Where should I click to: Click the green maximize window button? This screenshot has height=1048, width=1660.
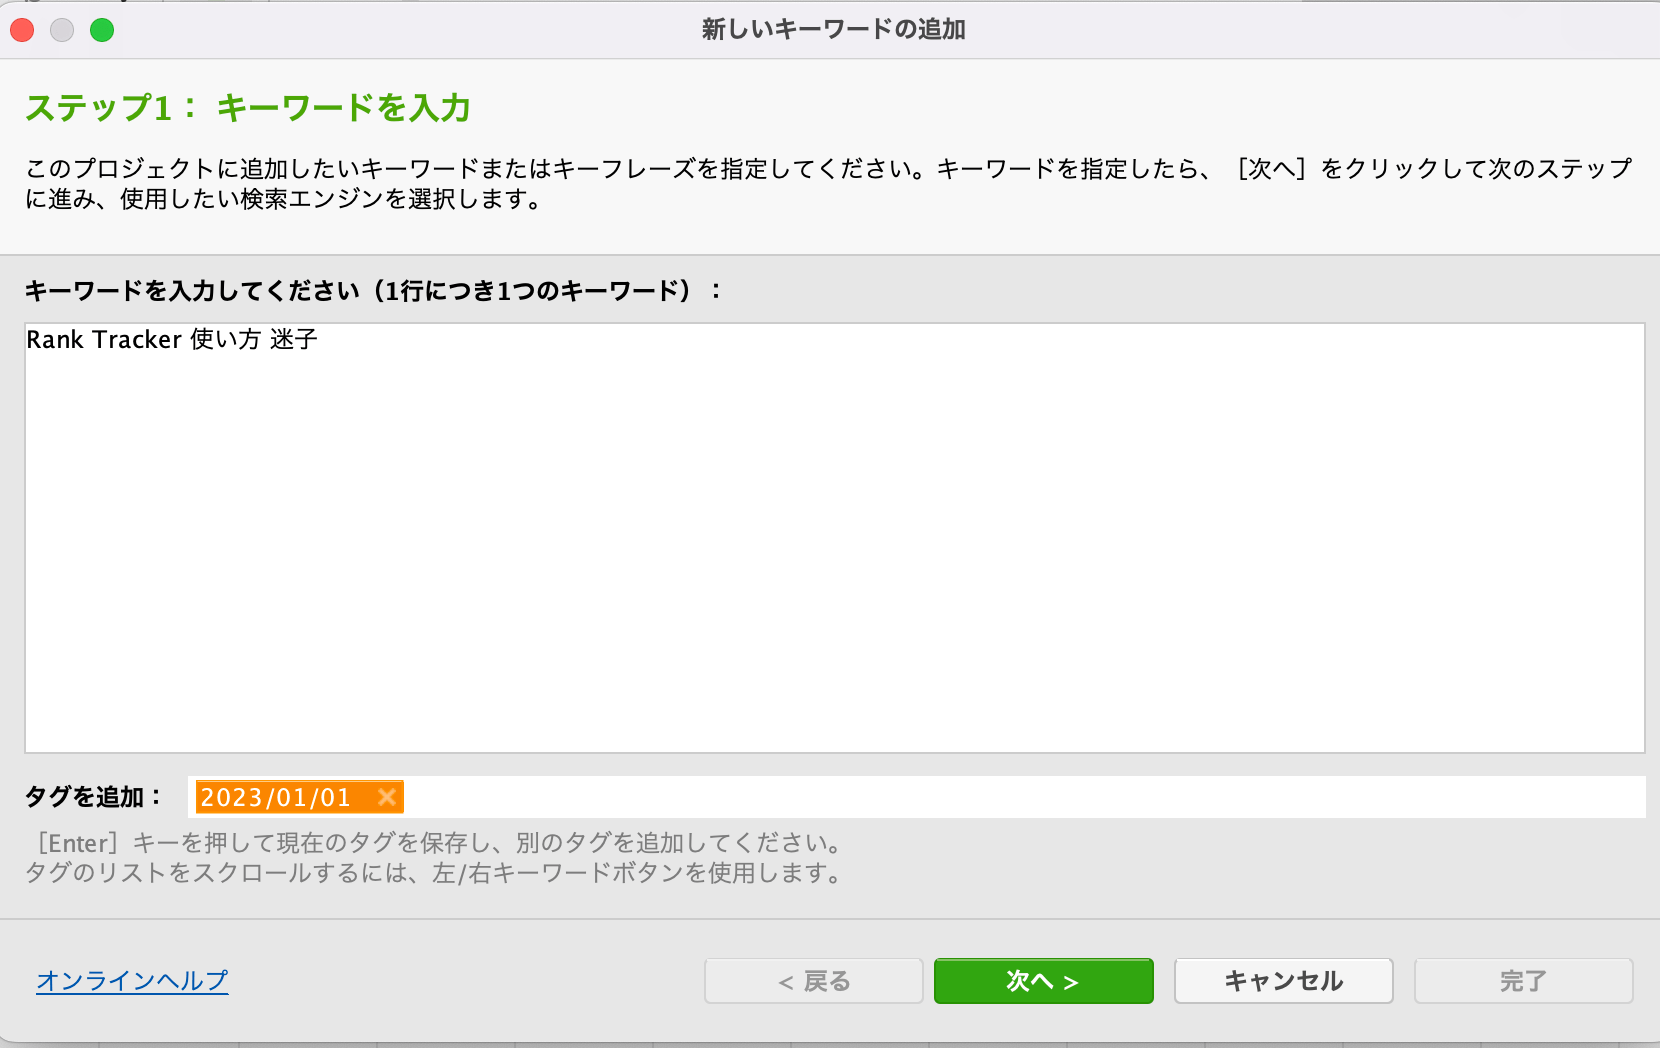pos(102,30)
